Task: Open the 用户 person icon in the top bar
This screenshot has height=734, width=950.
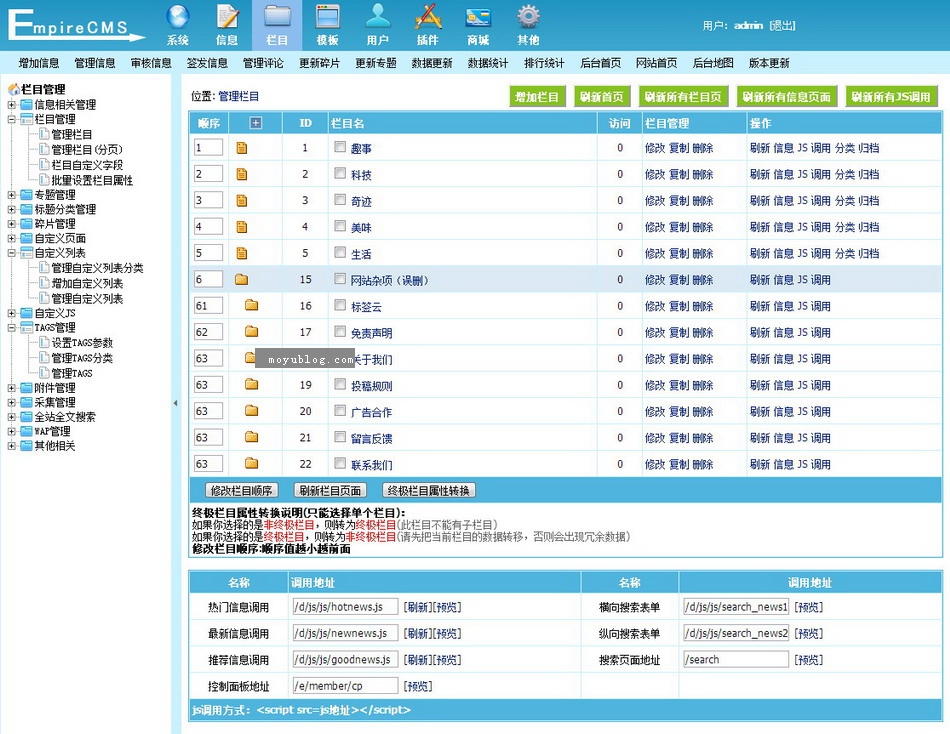Action: (377, 17)
